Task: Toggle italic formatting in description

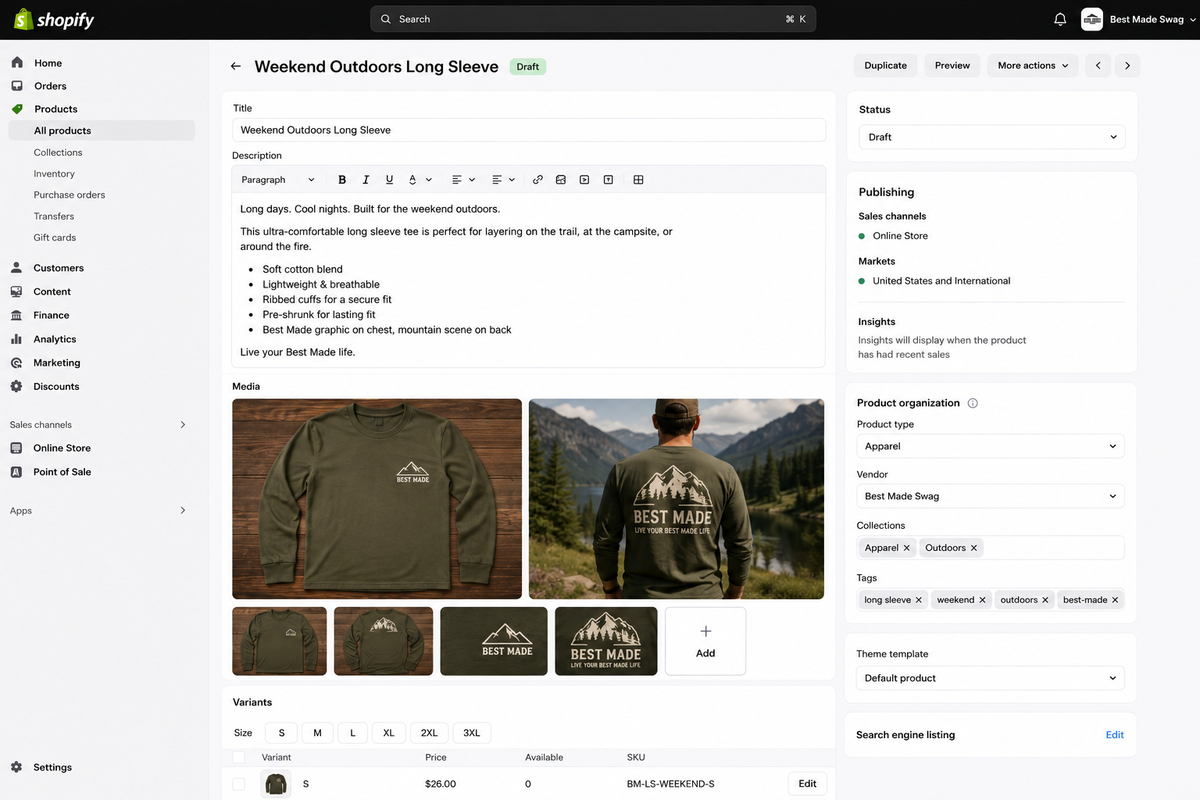Action: [x=366, y=180]
